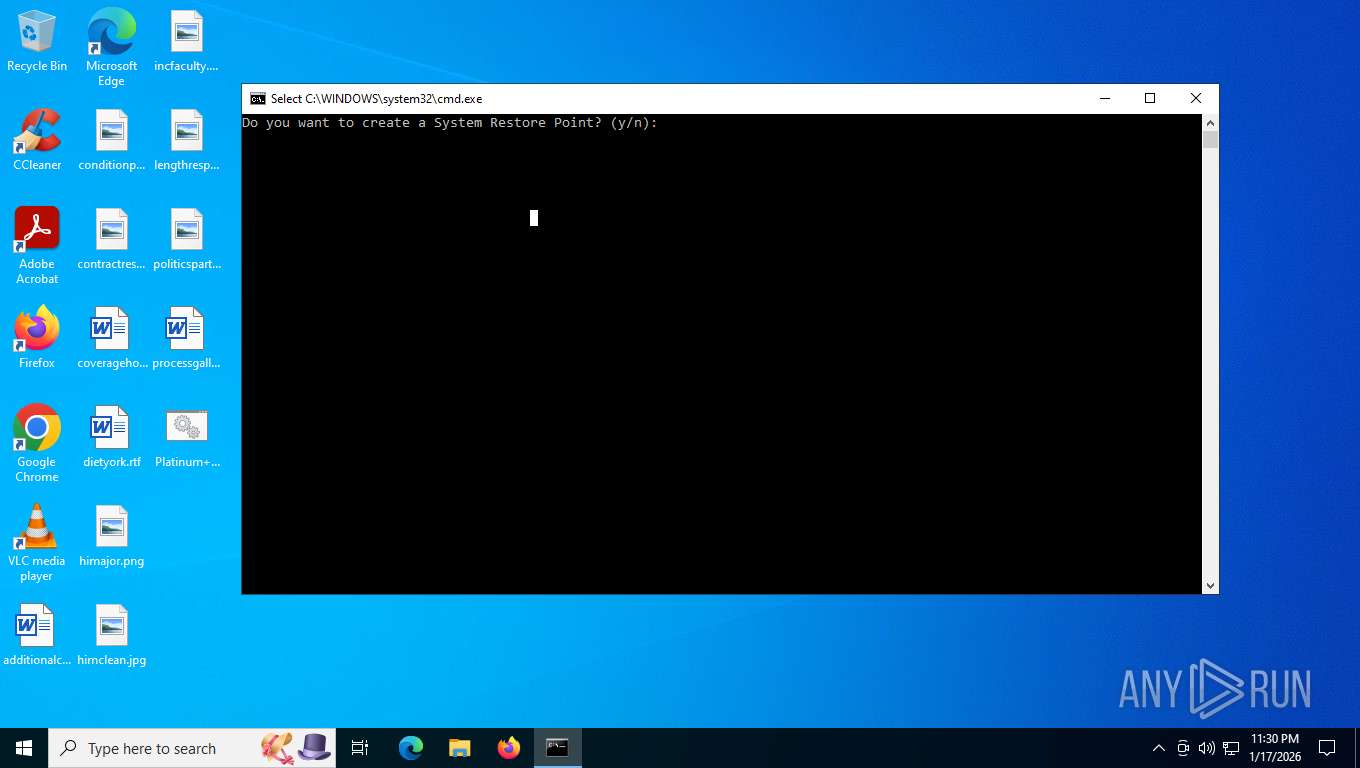This screenshot has width=1360, height=768.
Task: Select the lengthresp image file icon
Action: [186, 140]
